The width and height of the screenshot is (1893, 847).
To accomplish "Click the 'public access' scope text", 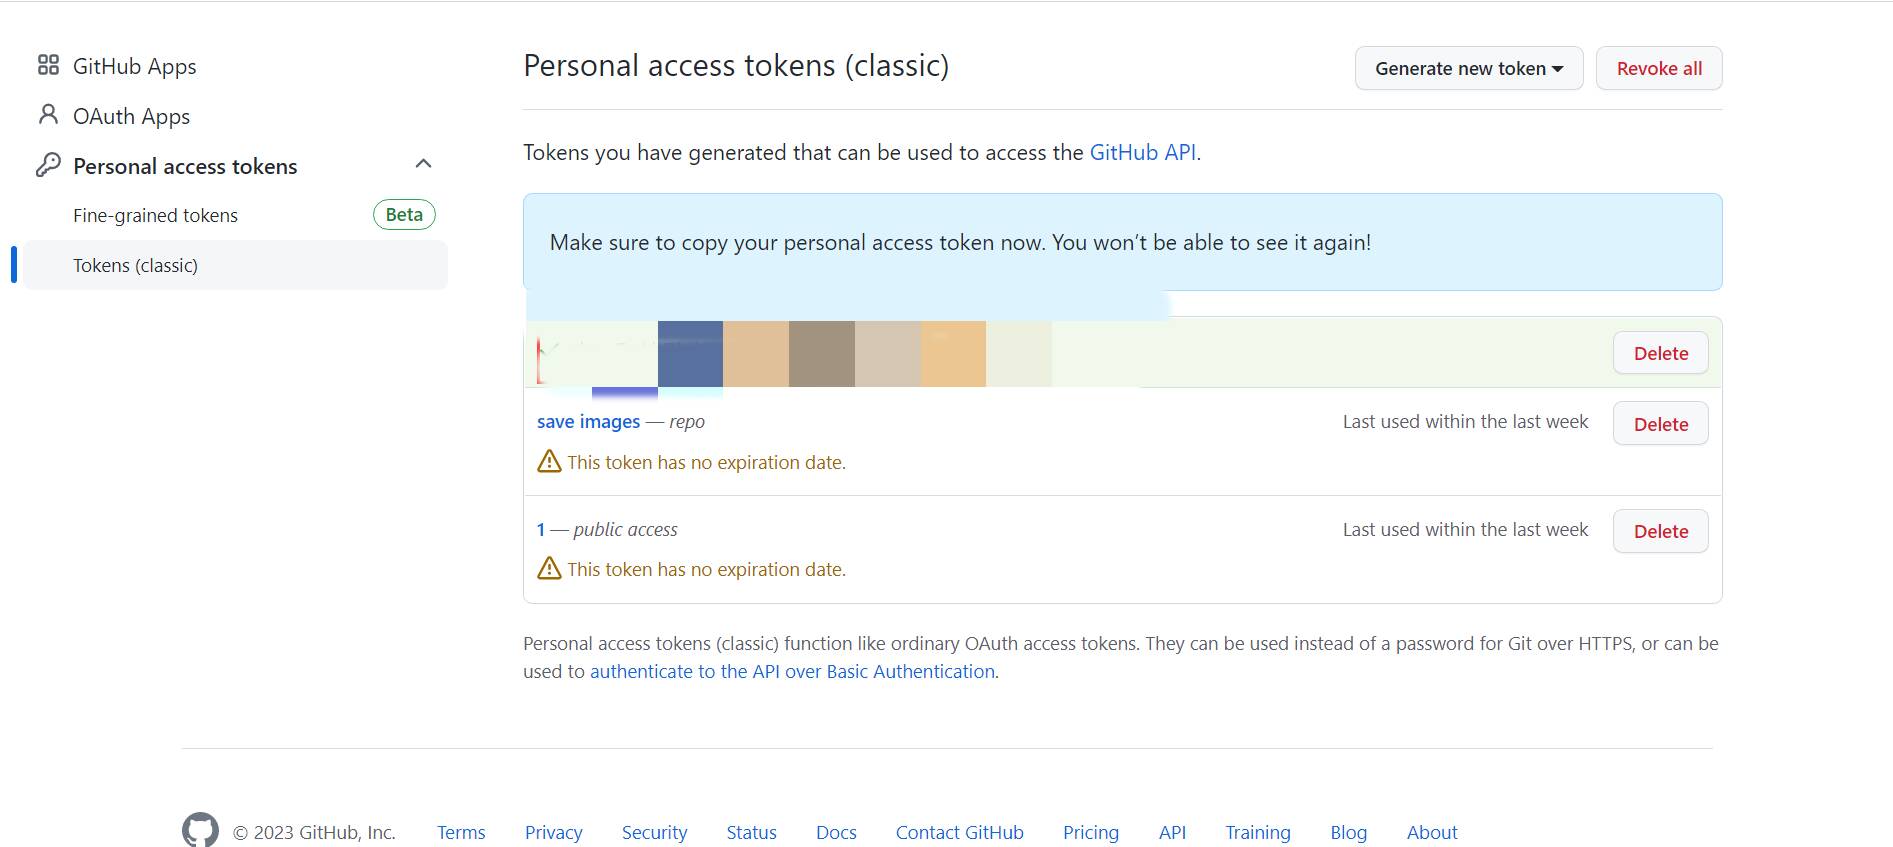I will [625, 529].
